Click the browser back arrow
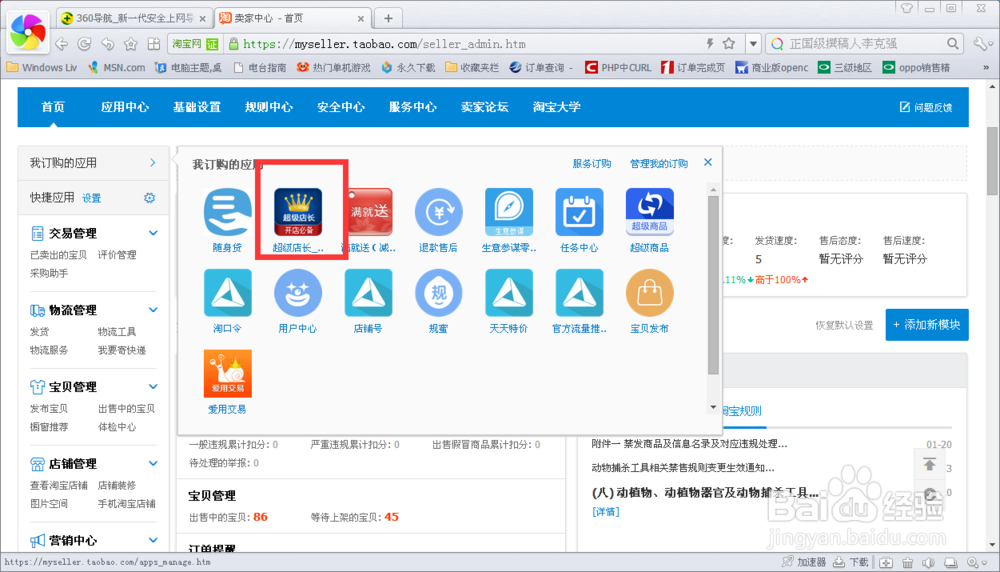The image size is (1000, 572). (62, 44)
